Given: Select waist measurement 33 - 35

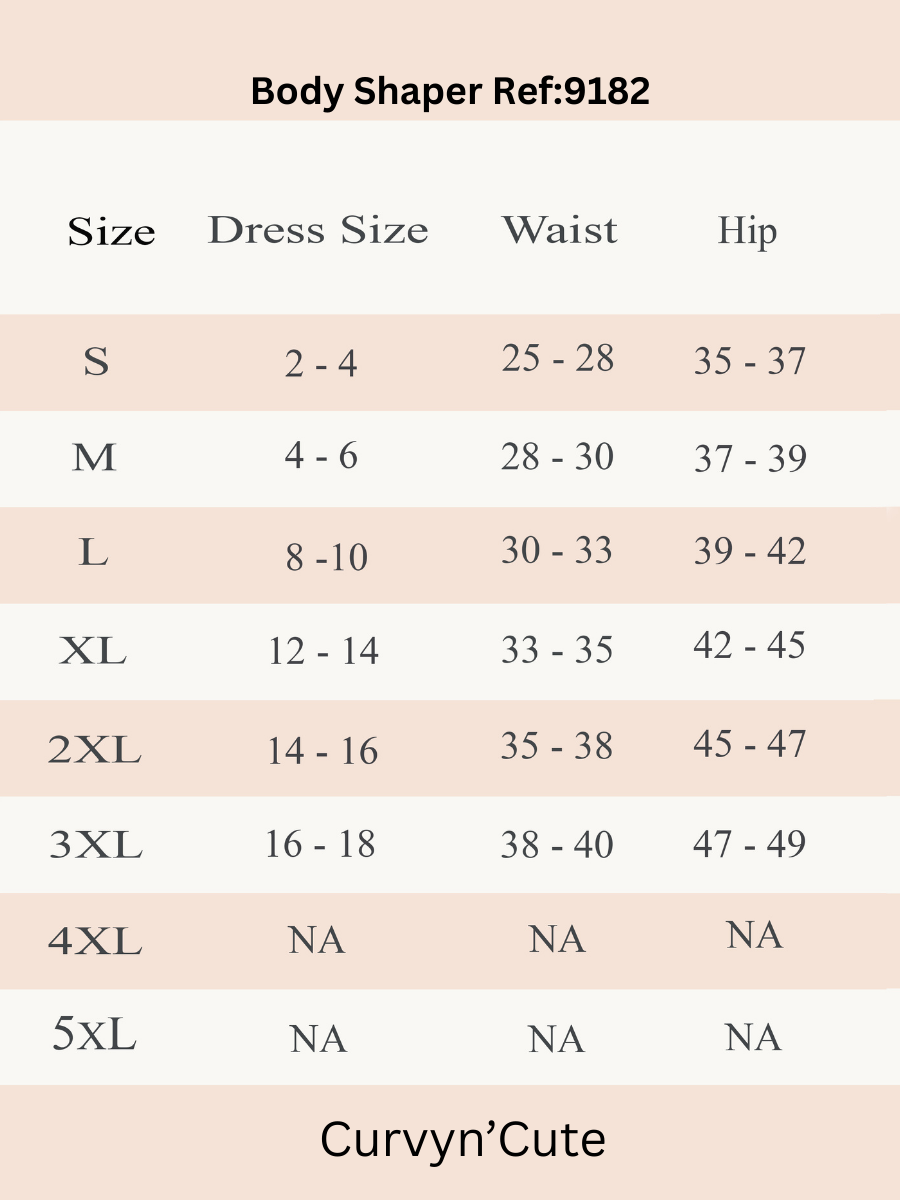Looking at the screenshot, I should pos(557,650).
